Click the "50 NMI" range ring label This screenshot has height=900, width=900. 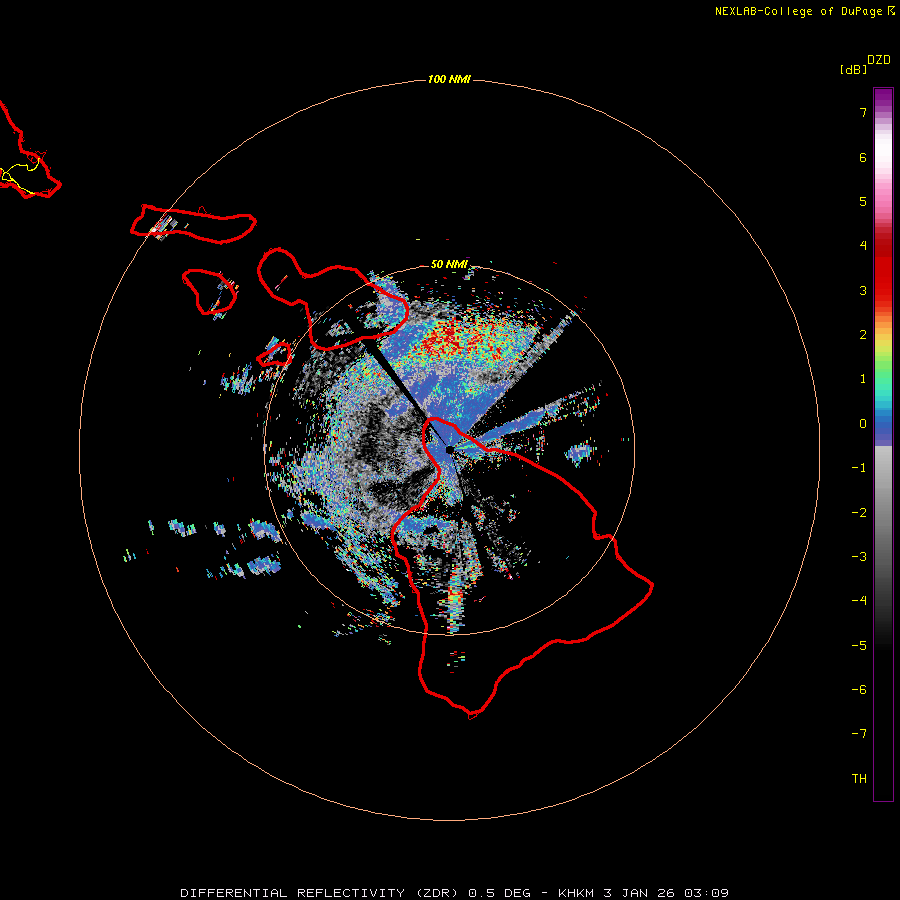(x=449, y=264)
